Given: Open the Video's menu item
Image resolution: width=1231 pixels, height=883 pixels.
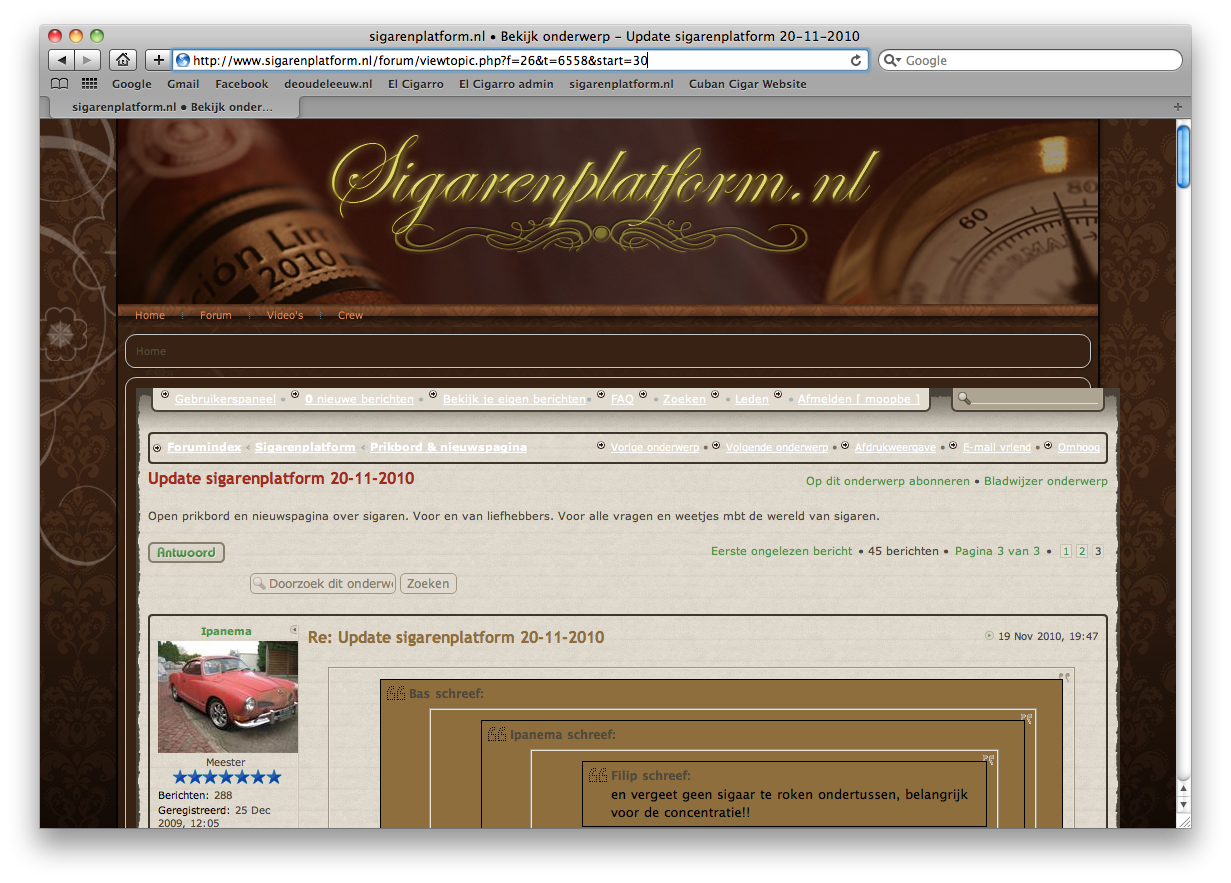Looking at the screenshot, I should tap(285, 315).
